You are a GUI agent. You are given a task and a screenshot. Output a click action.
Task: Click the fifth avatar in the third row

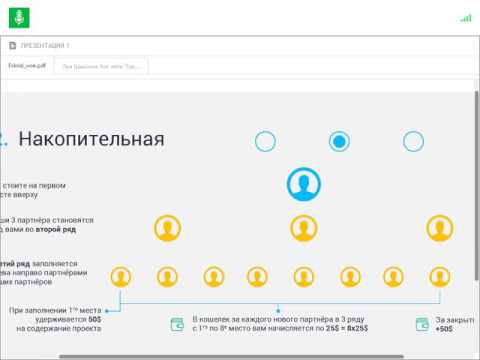coord(304,276)
